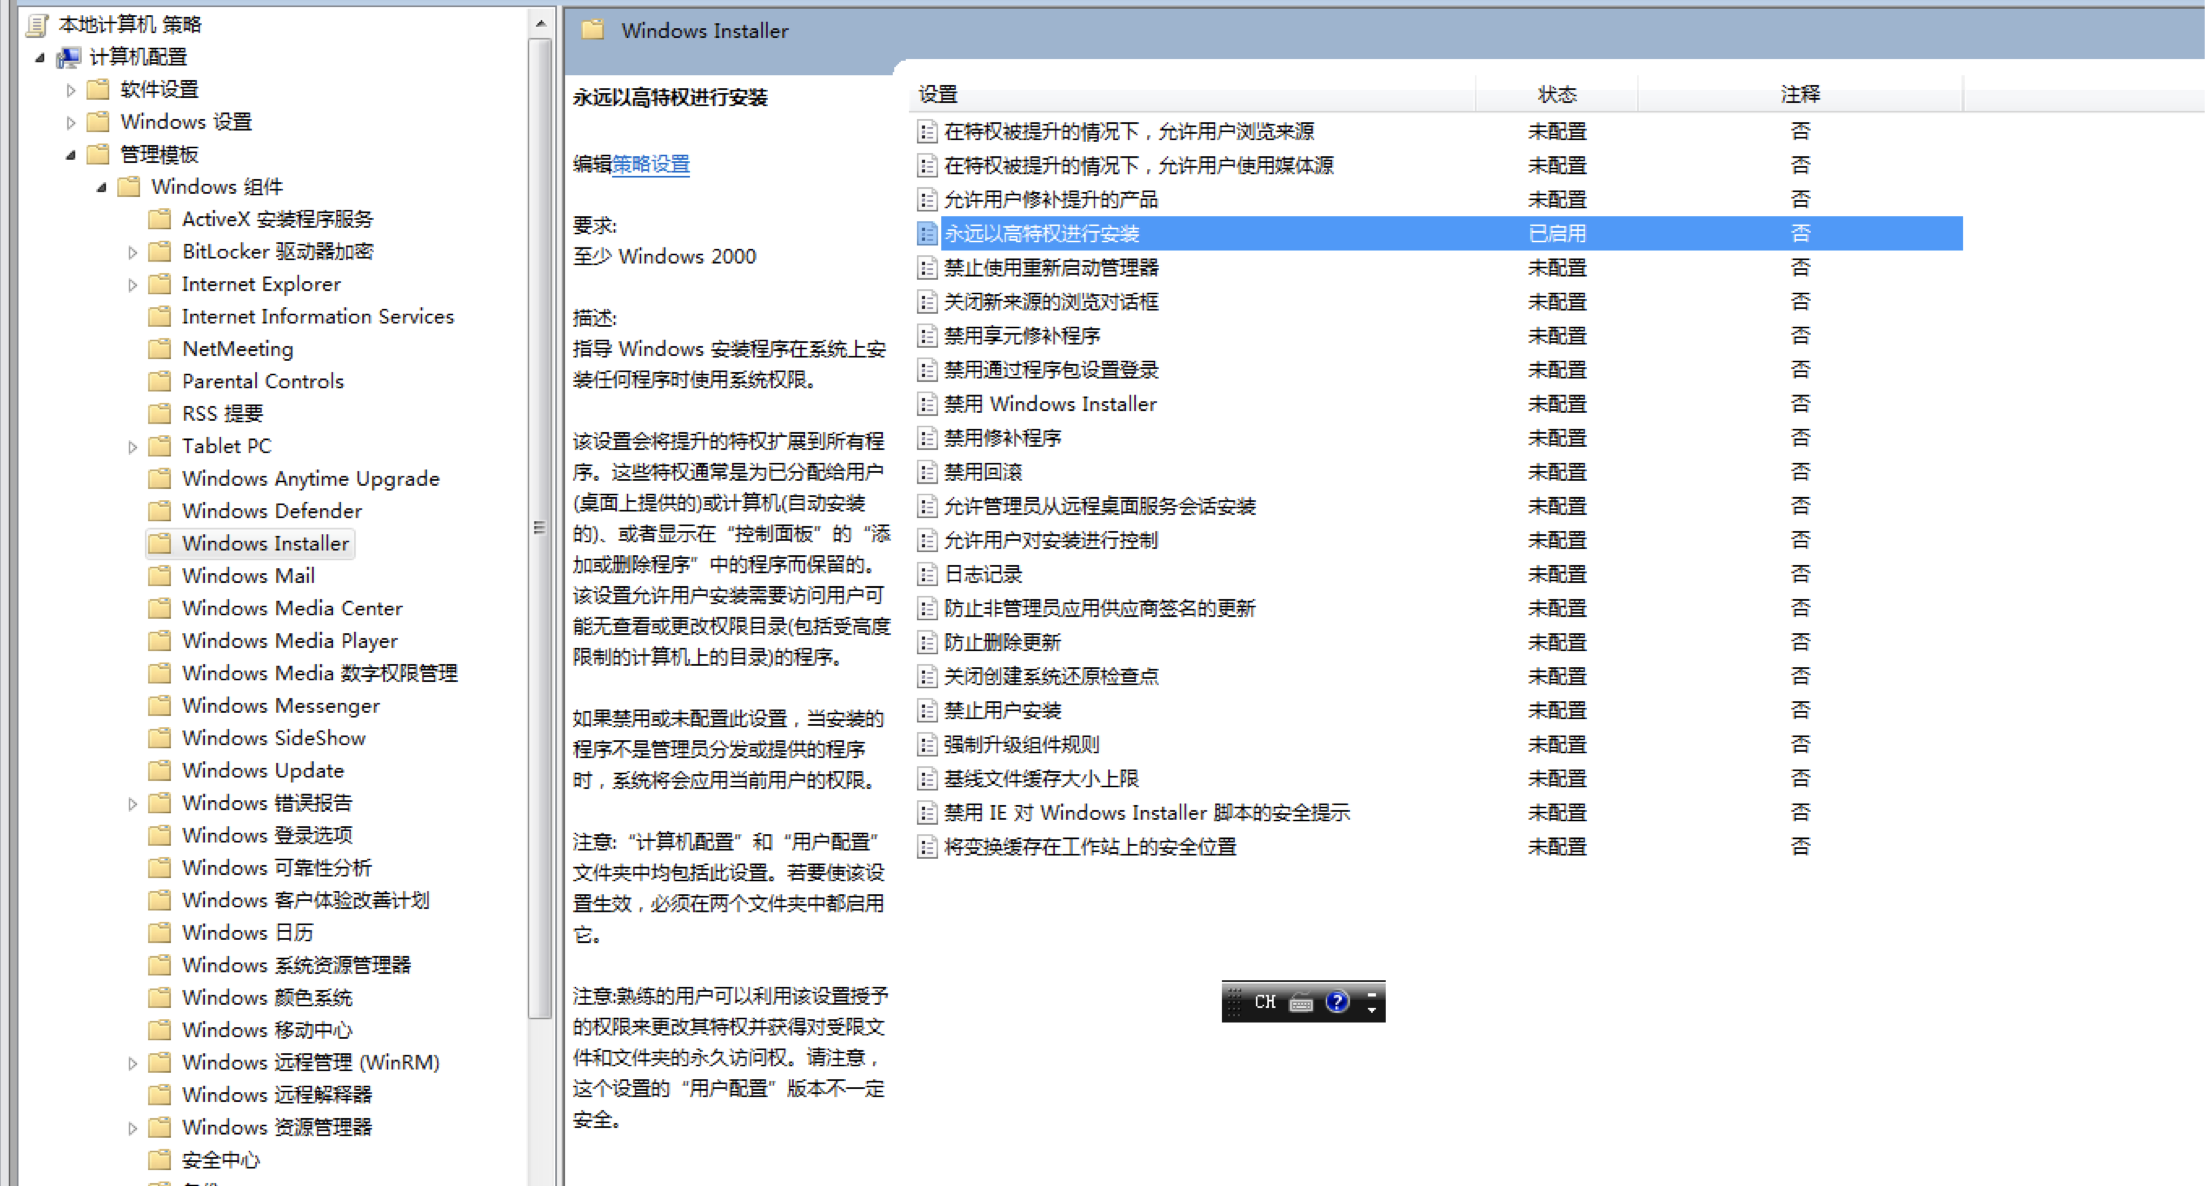
Task: Select policy 基线文件缓存大小上限
Action: (1041, 779)
